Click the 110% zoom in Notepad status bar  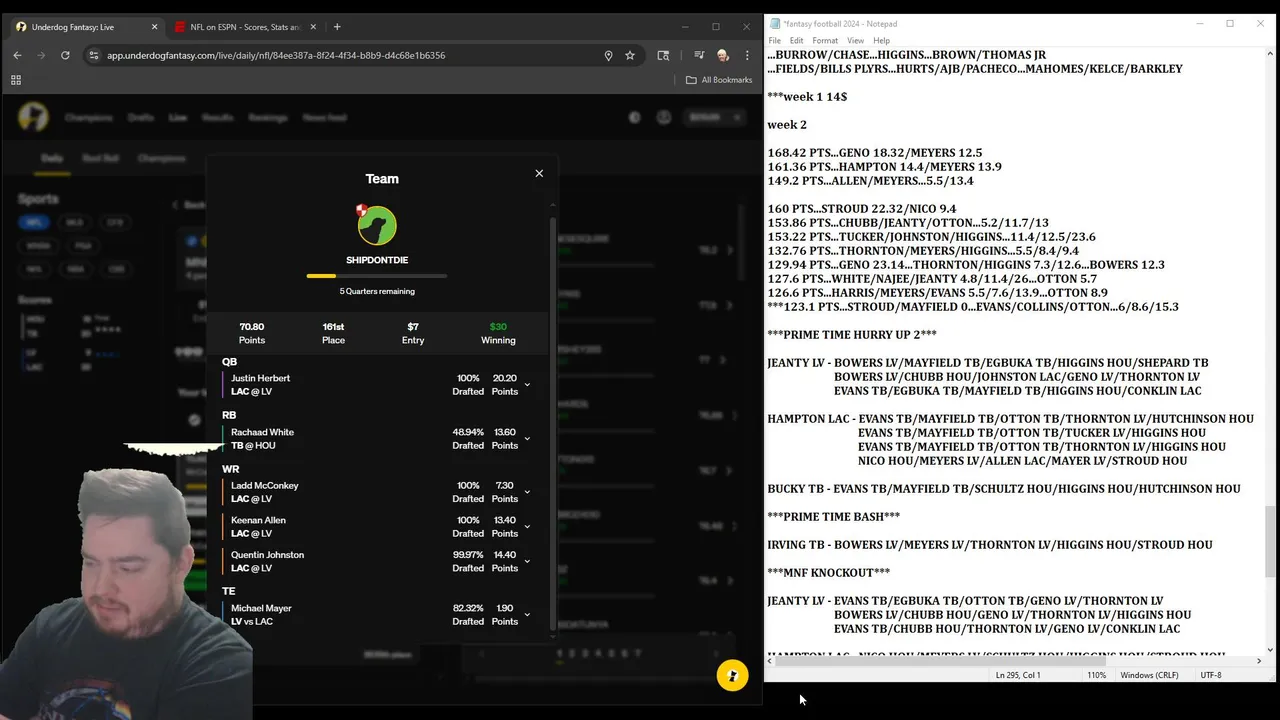click(x=1097, y=675)
